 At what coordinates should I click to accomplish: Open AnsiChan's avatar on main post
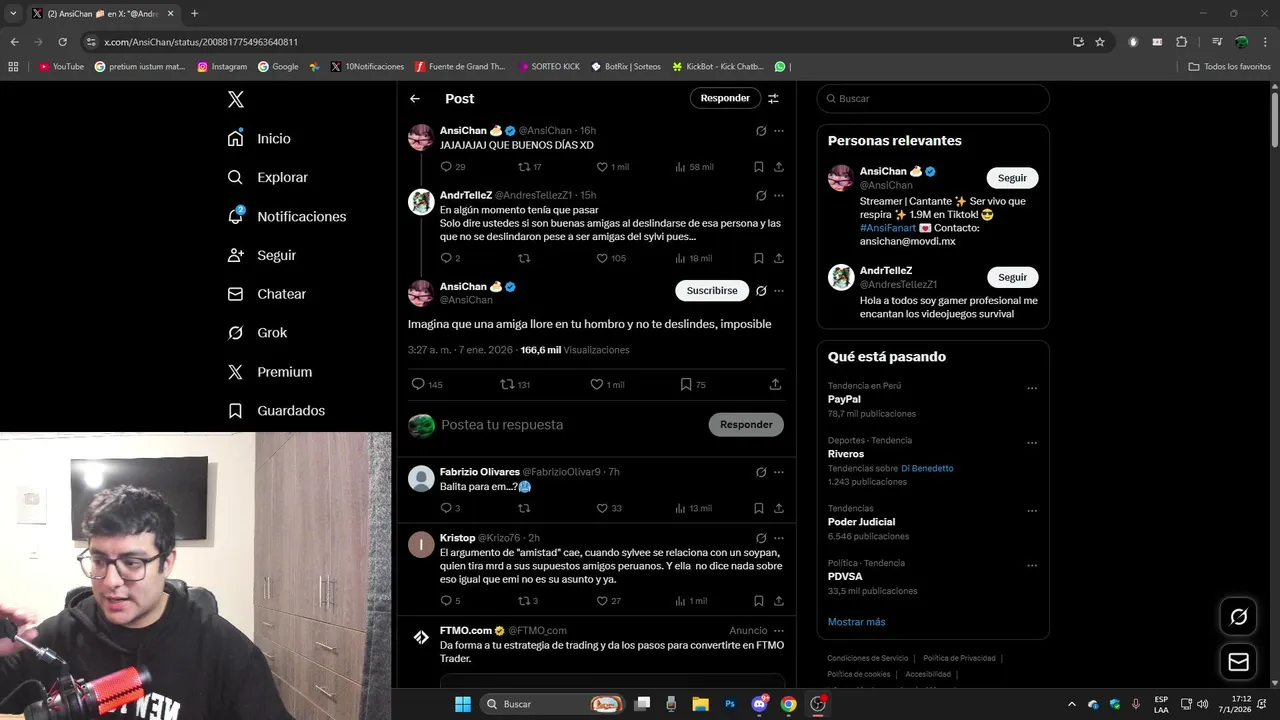tap(421, 293)
